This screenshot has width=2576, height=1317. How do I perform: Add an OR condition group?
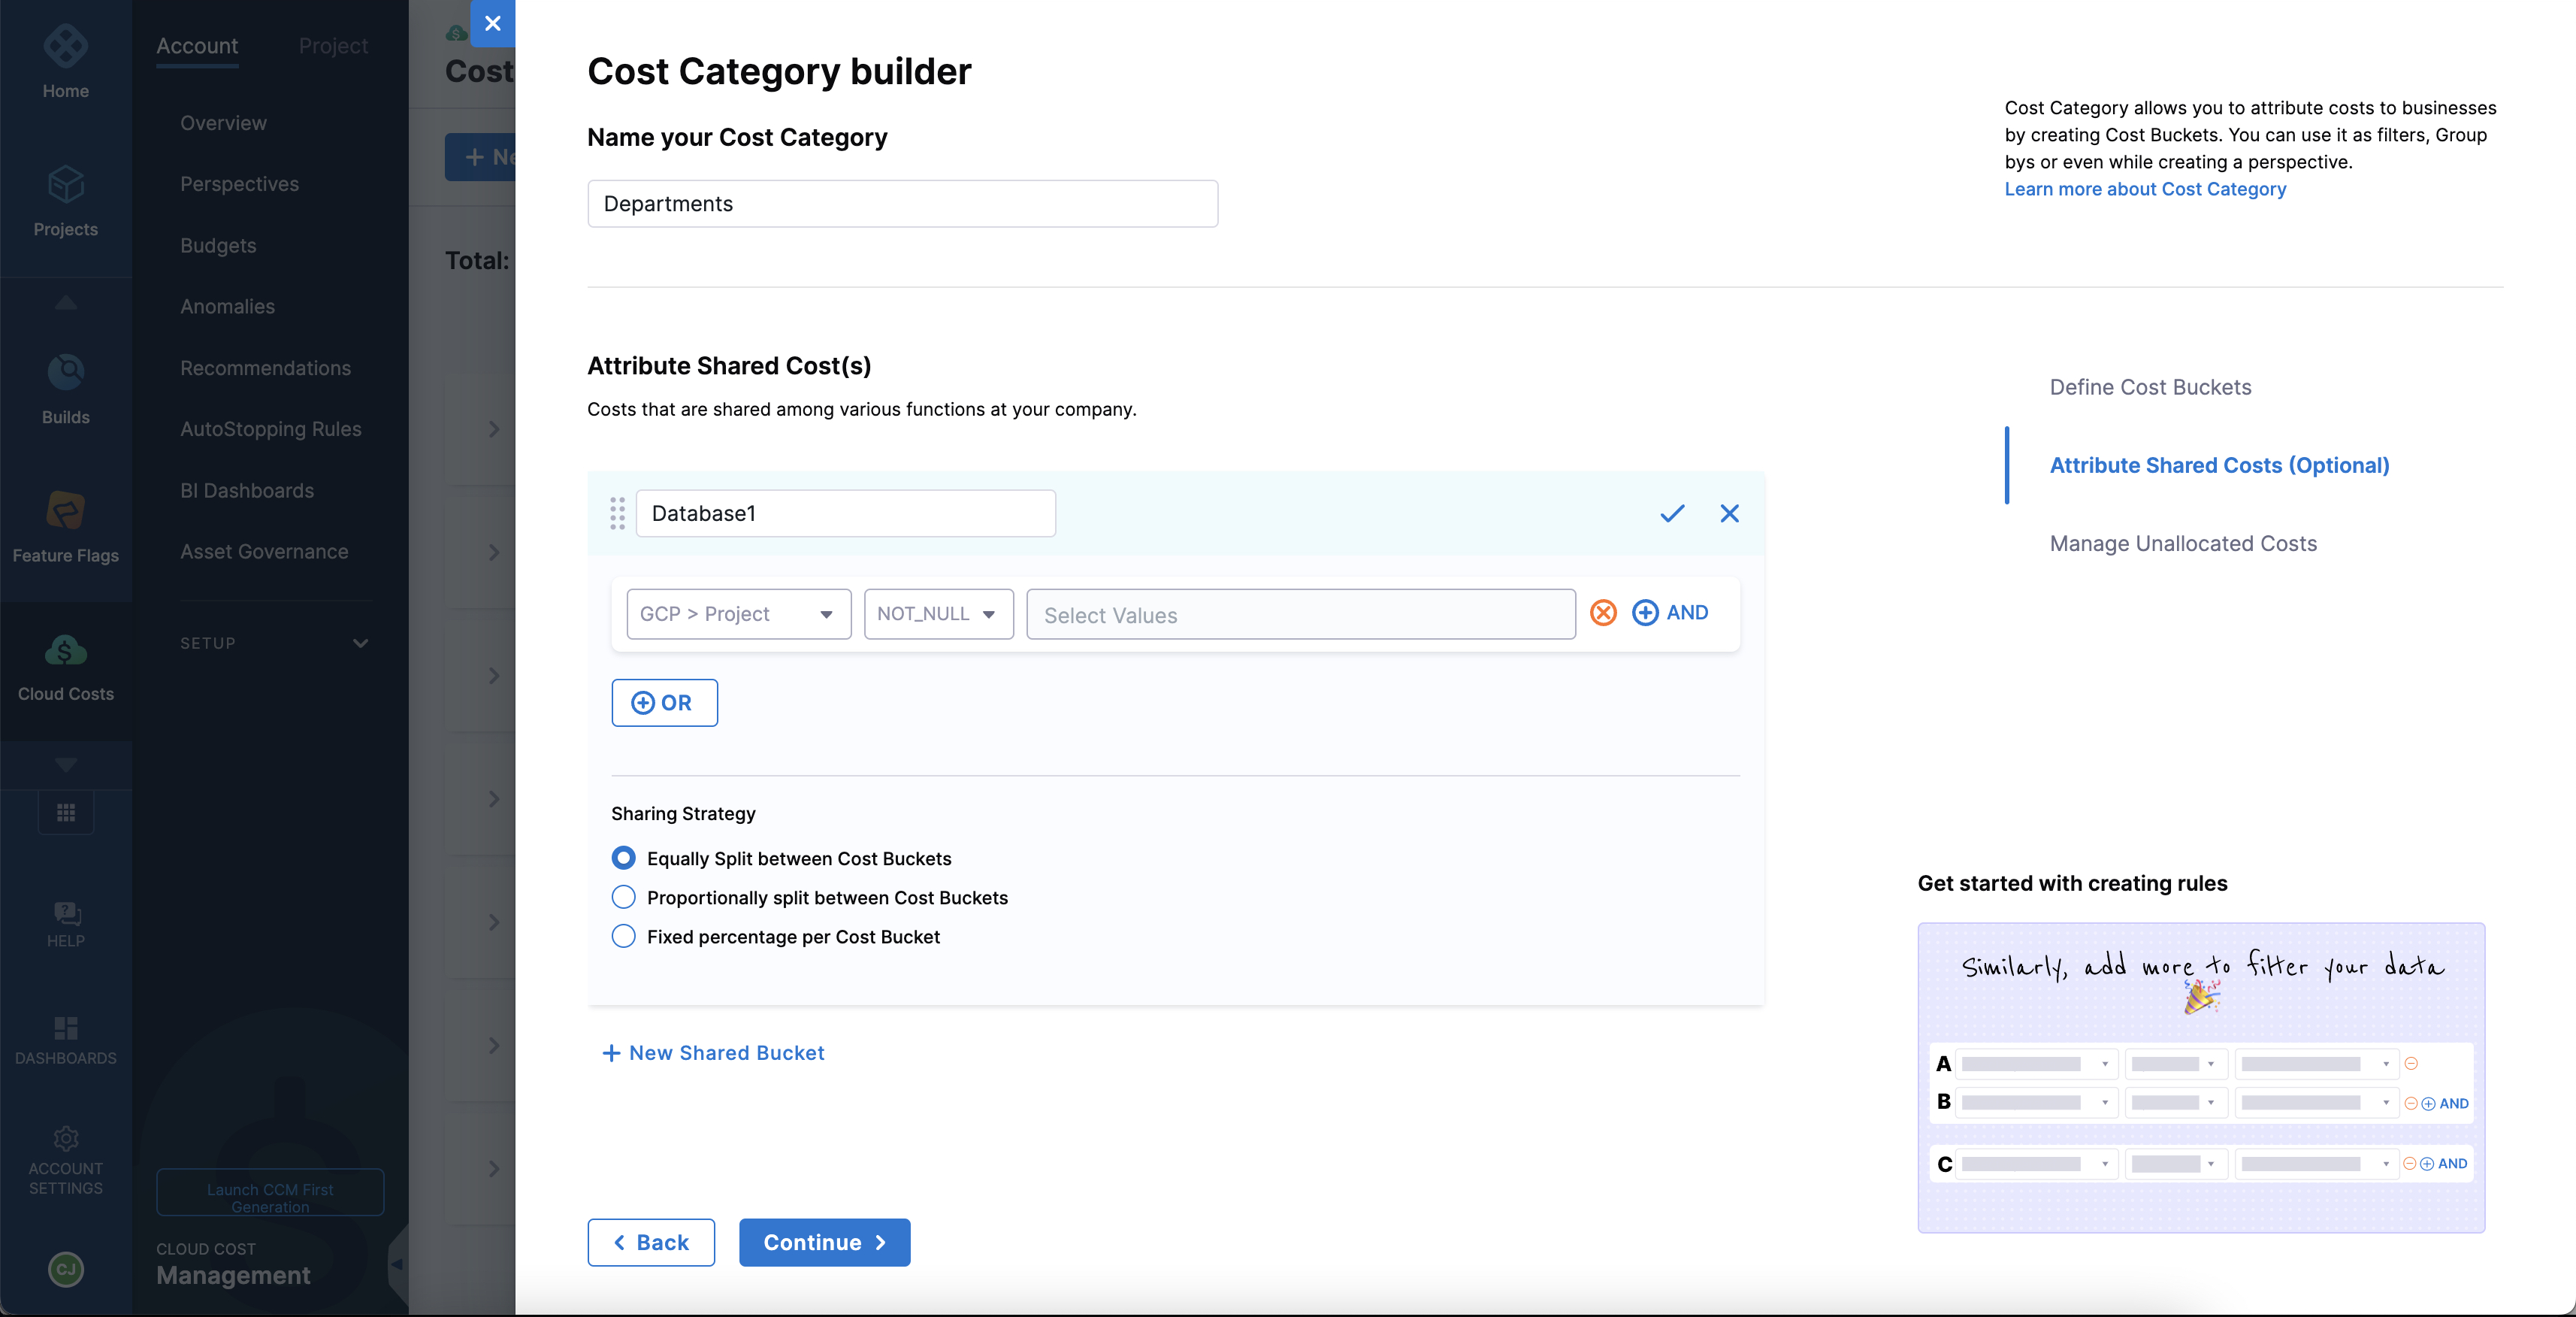click(x=664, y=702)
